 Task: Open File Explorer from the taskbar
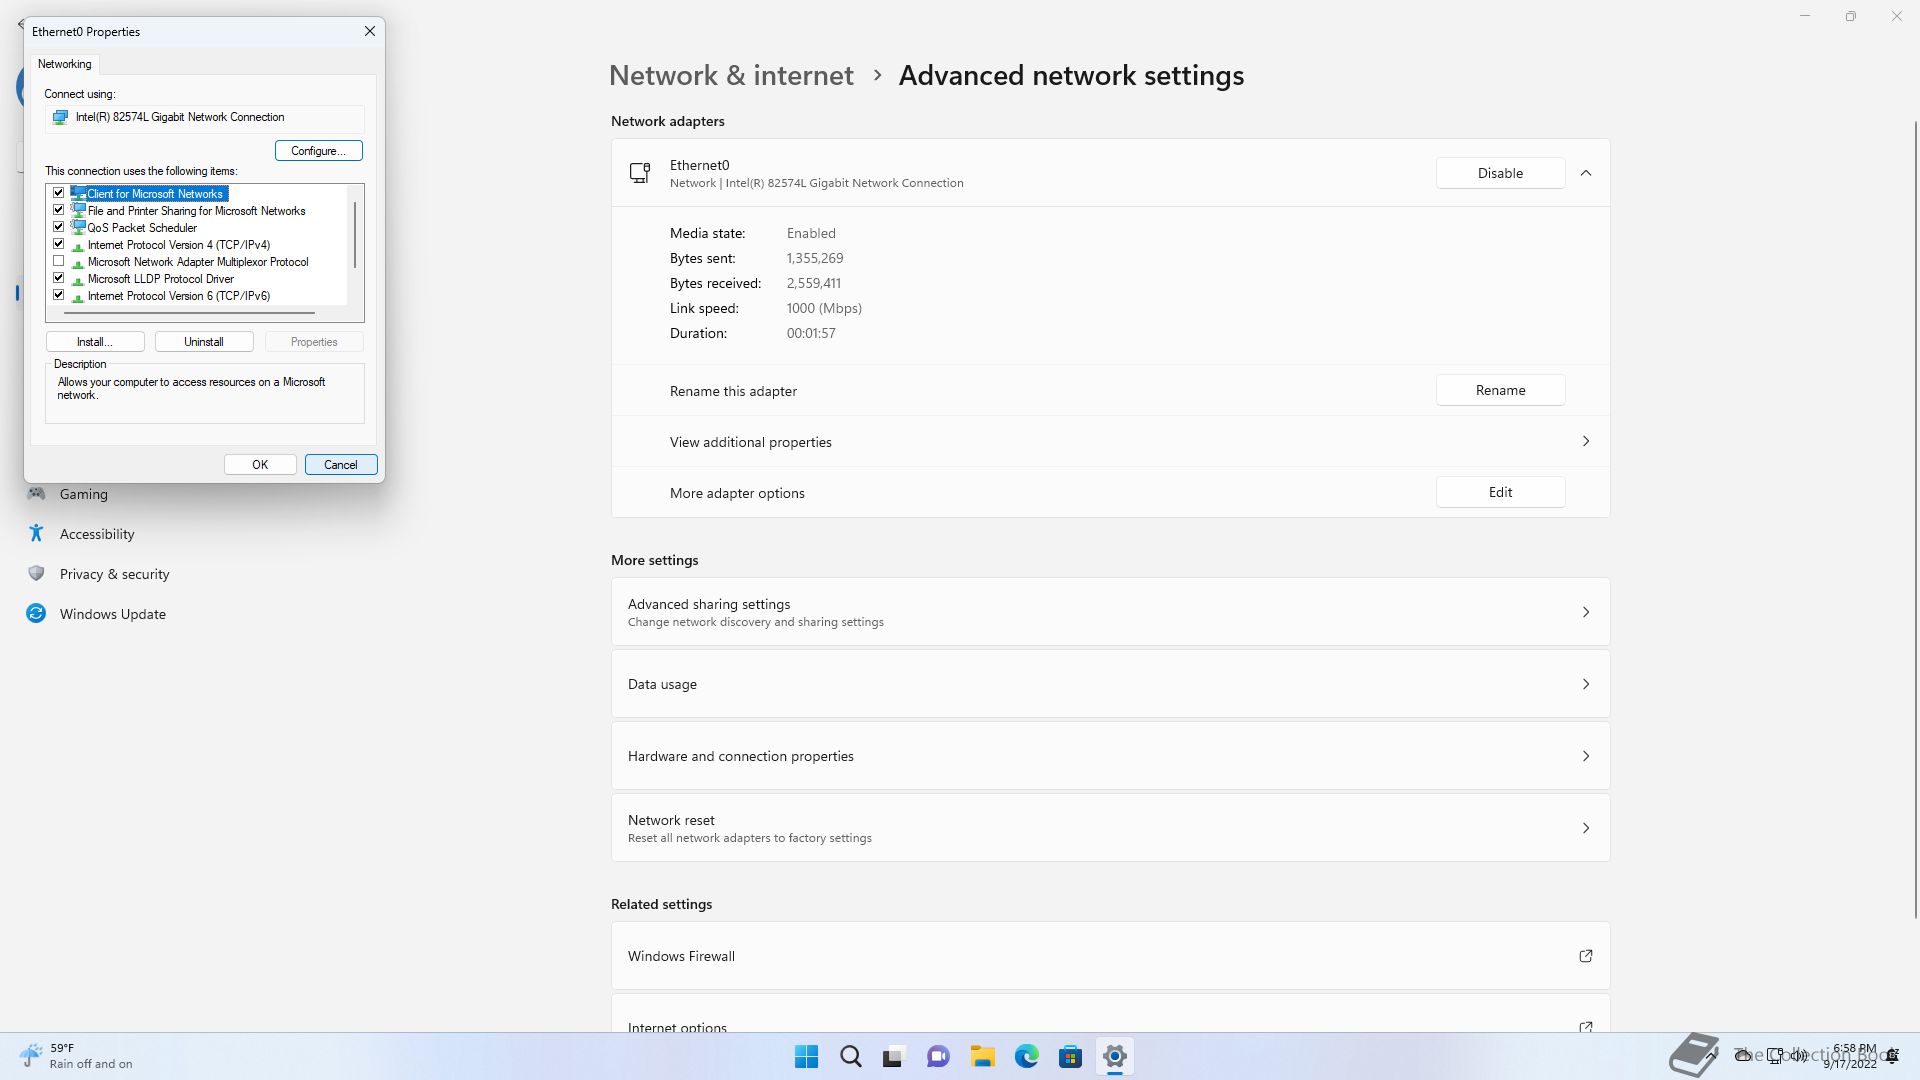[982, 1056]
